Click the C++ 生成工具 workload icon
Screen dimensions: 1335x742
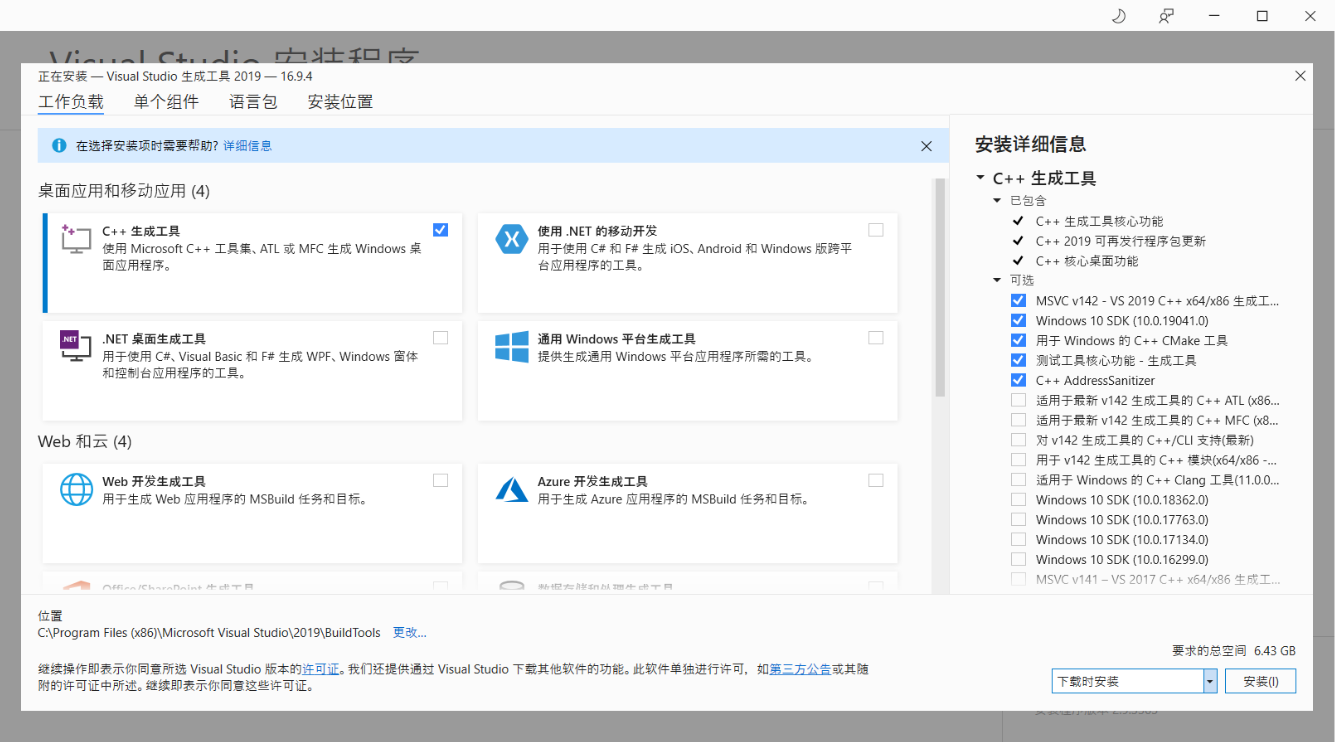tap(77, 239)
